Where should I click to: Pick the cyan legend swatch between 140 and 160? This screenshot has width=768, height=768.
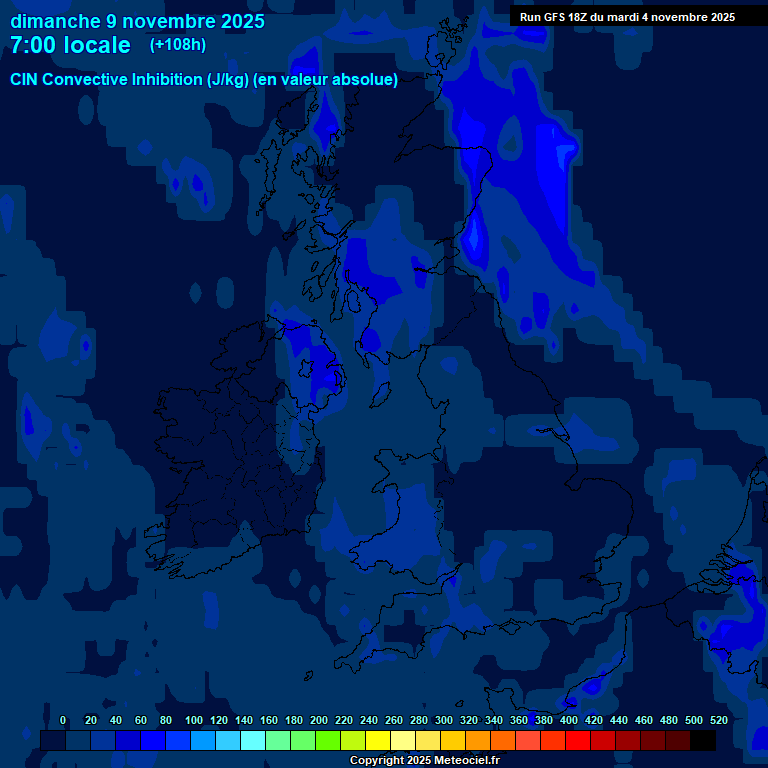[253, 740]
